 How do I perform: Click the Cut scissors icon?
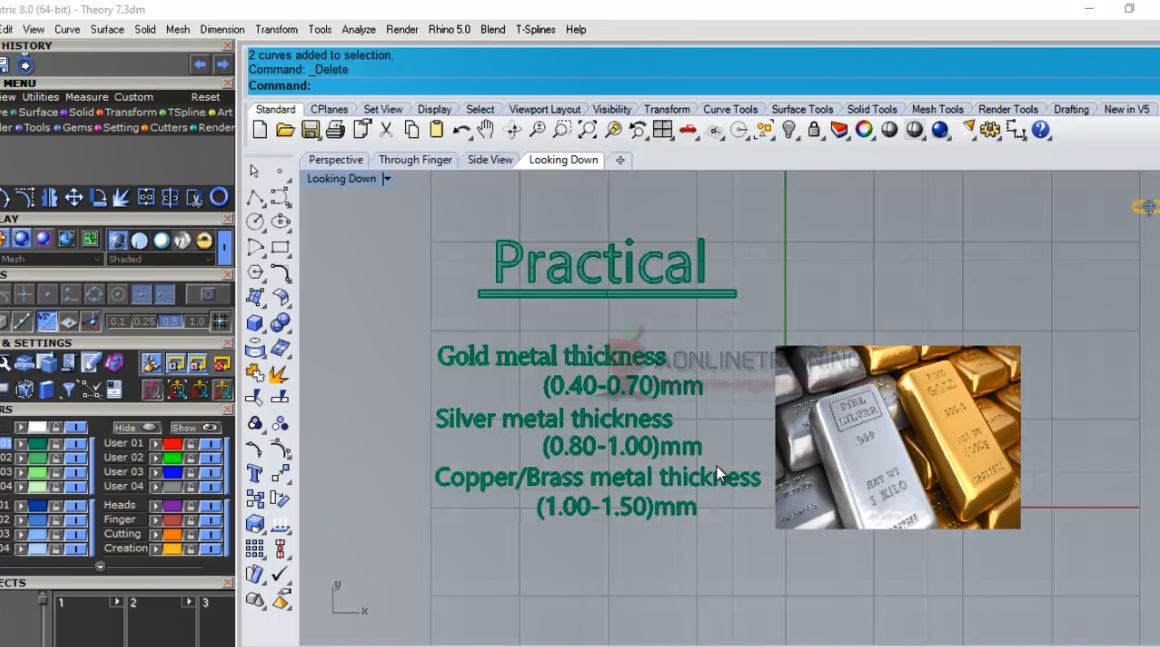(386, 130)
